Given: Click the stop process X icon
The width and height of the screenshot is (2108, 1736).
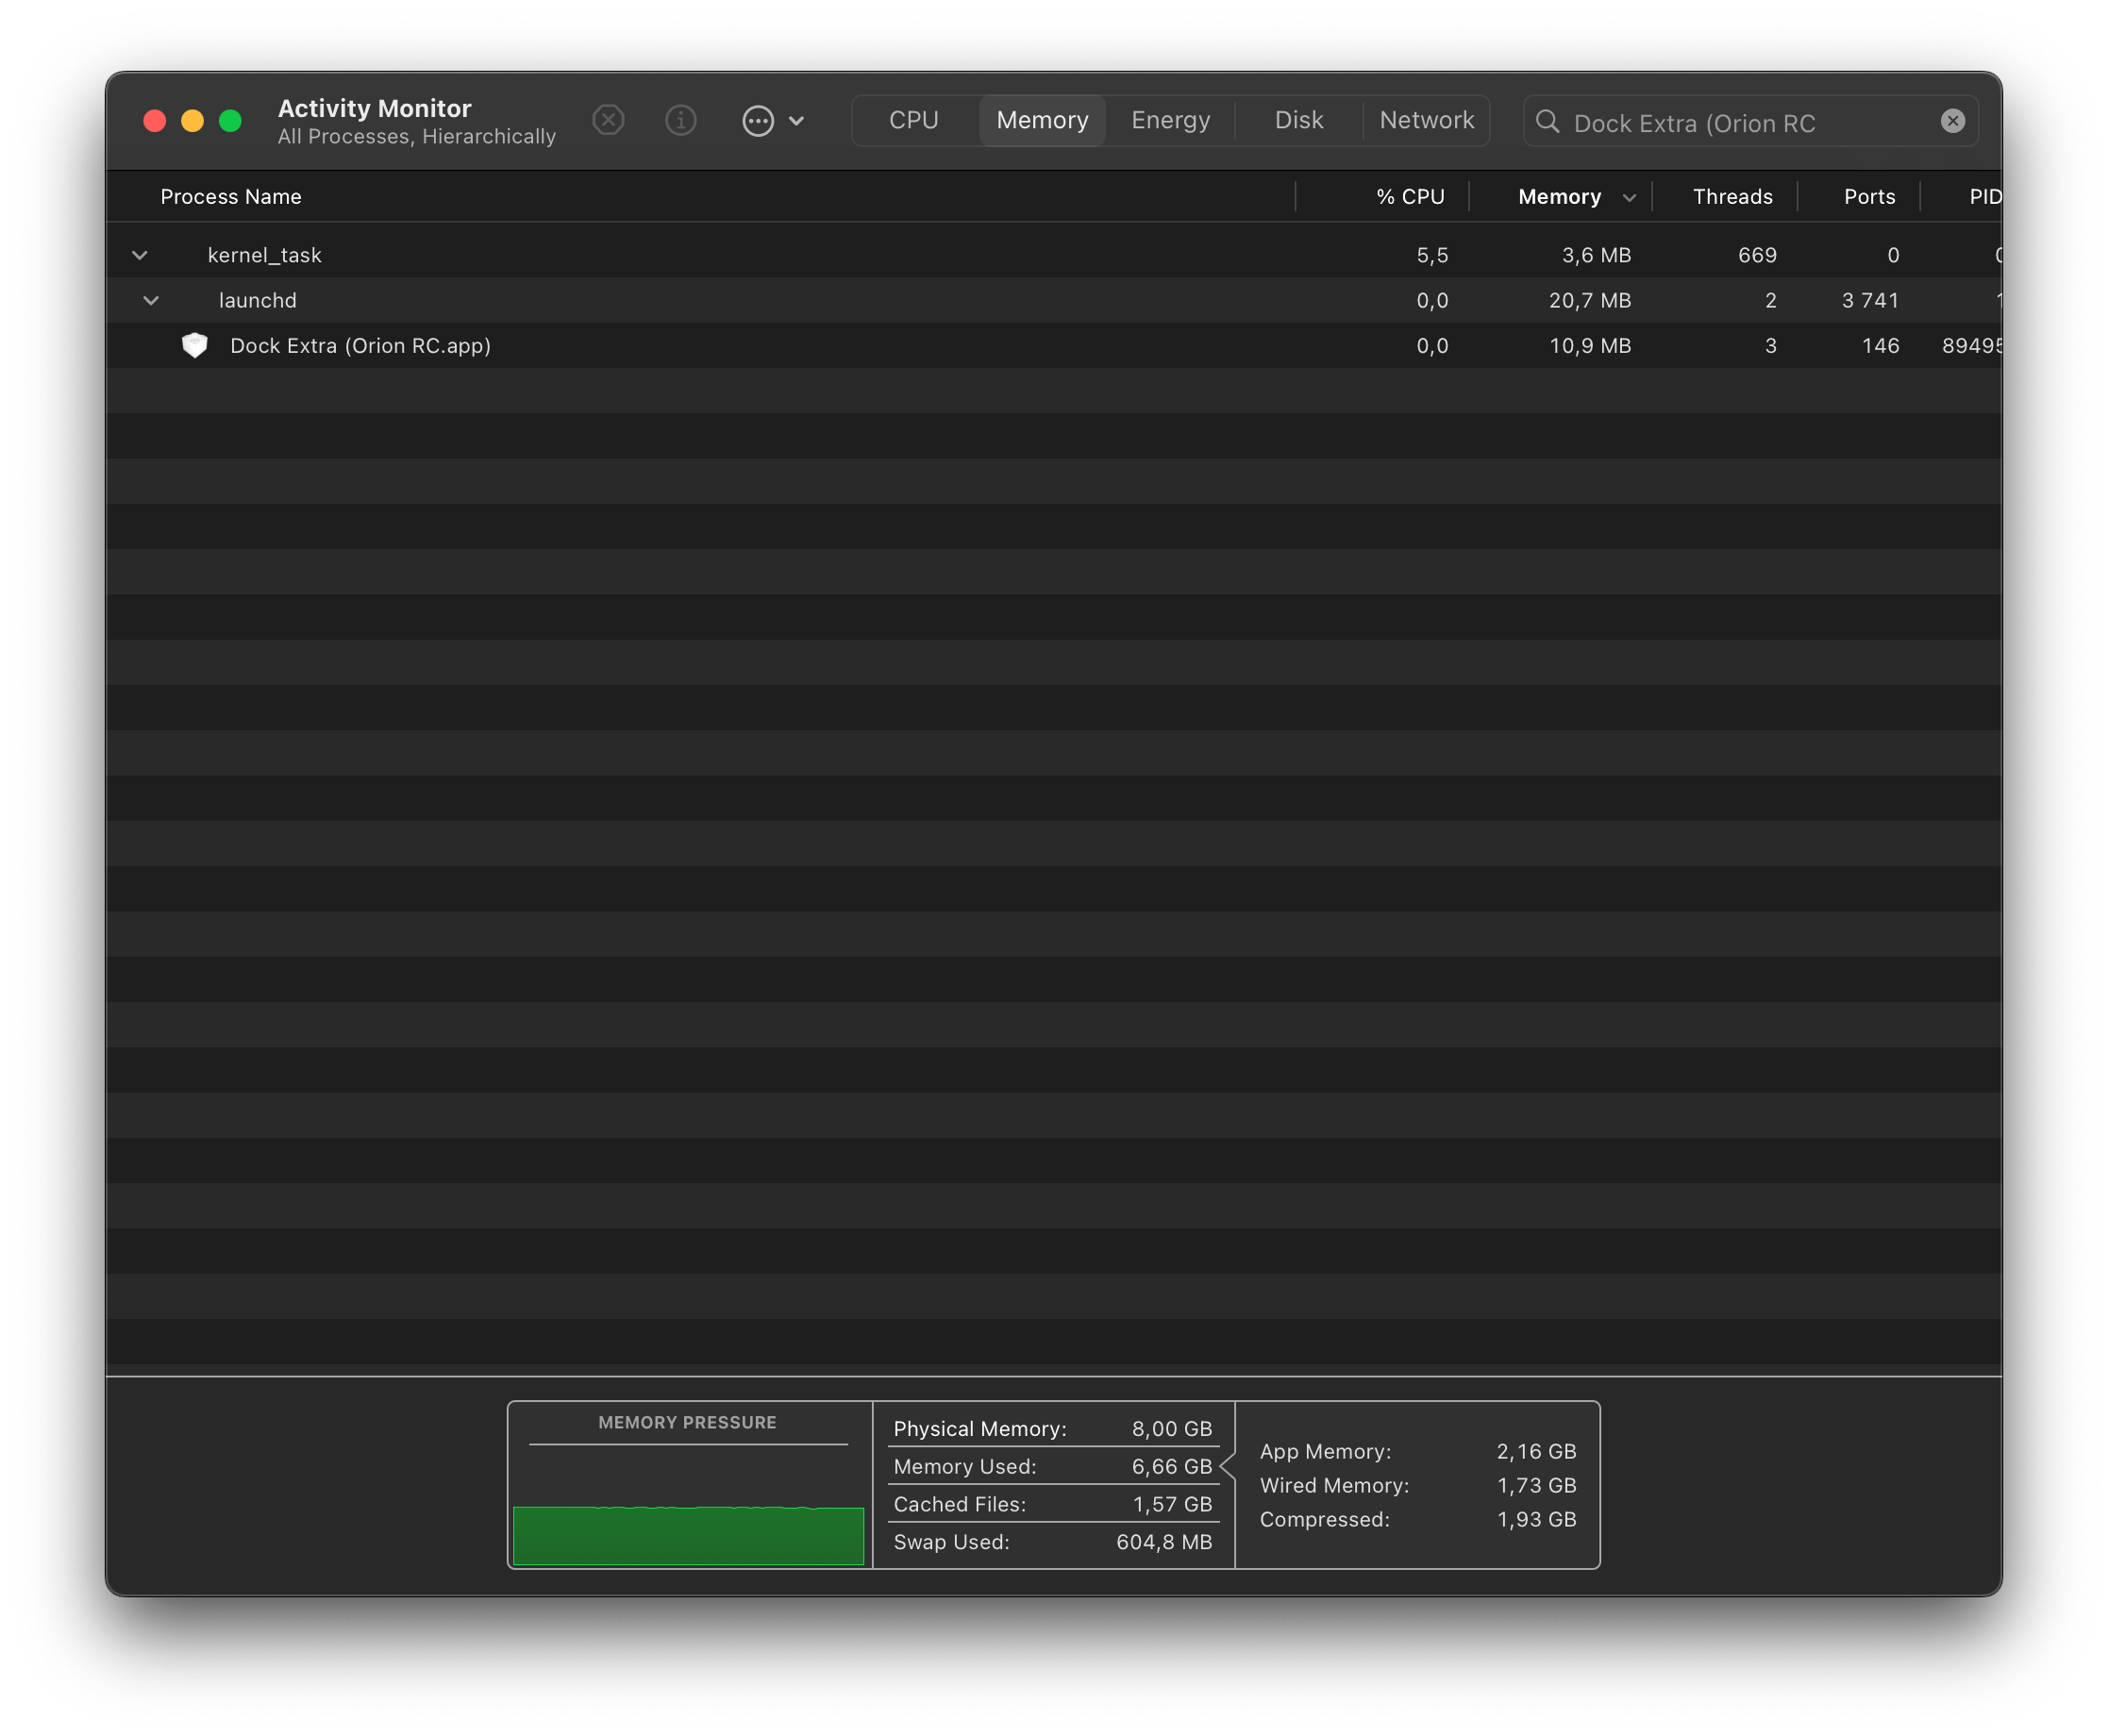Looking at the screenshot, I should point(608,121).
